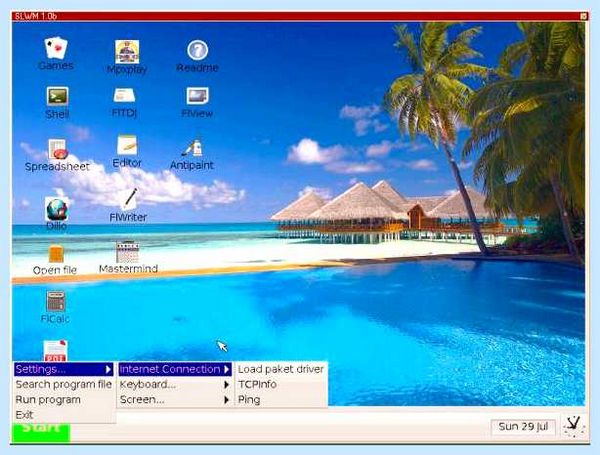Click the SLWM 1.0b red title bar
This screenshot has width=600, height=455.
(298, 16)
